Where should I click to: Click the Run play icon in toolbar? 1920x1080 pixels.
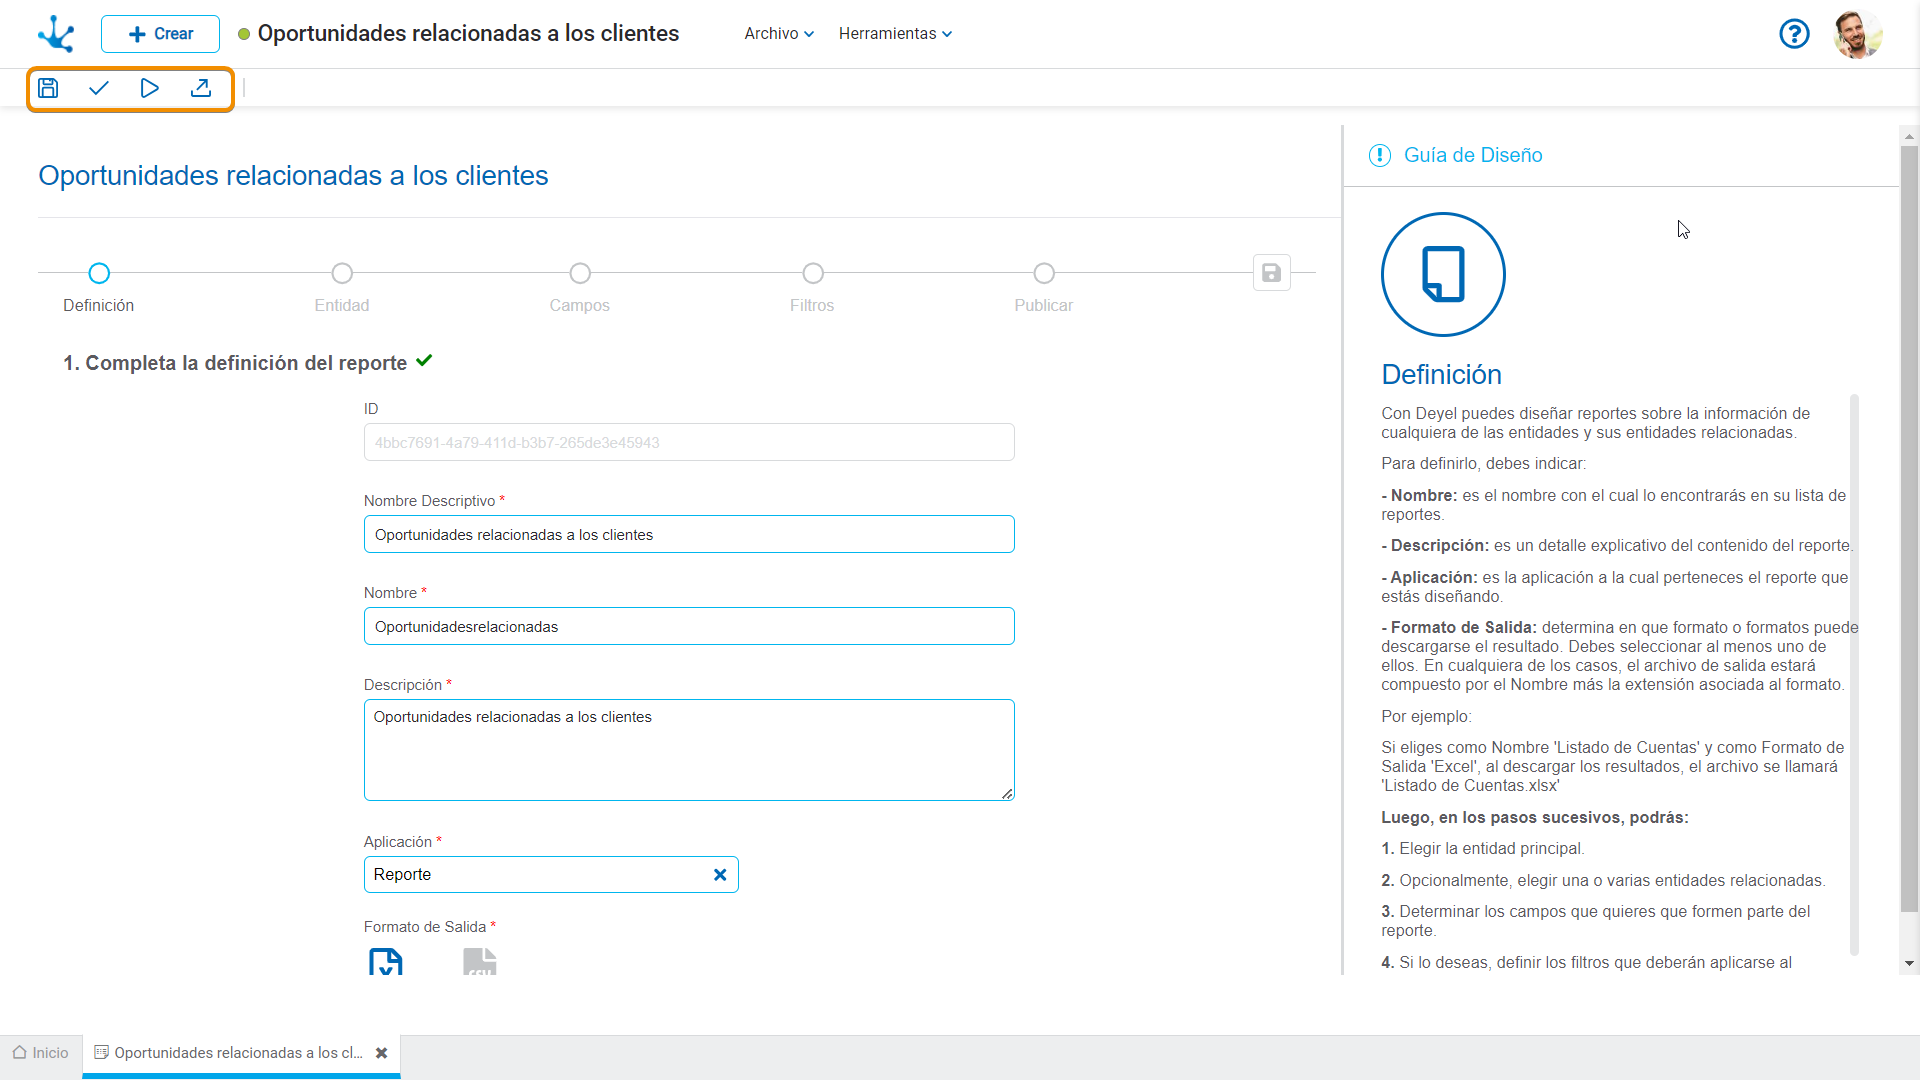(x=149, y=88)
